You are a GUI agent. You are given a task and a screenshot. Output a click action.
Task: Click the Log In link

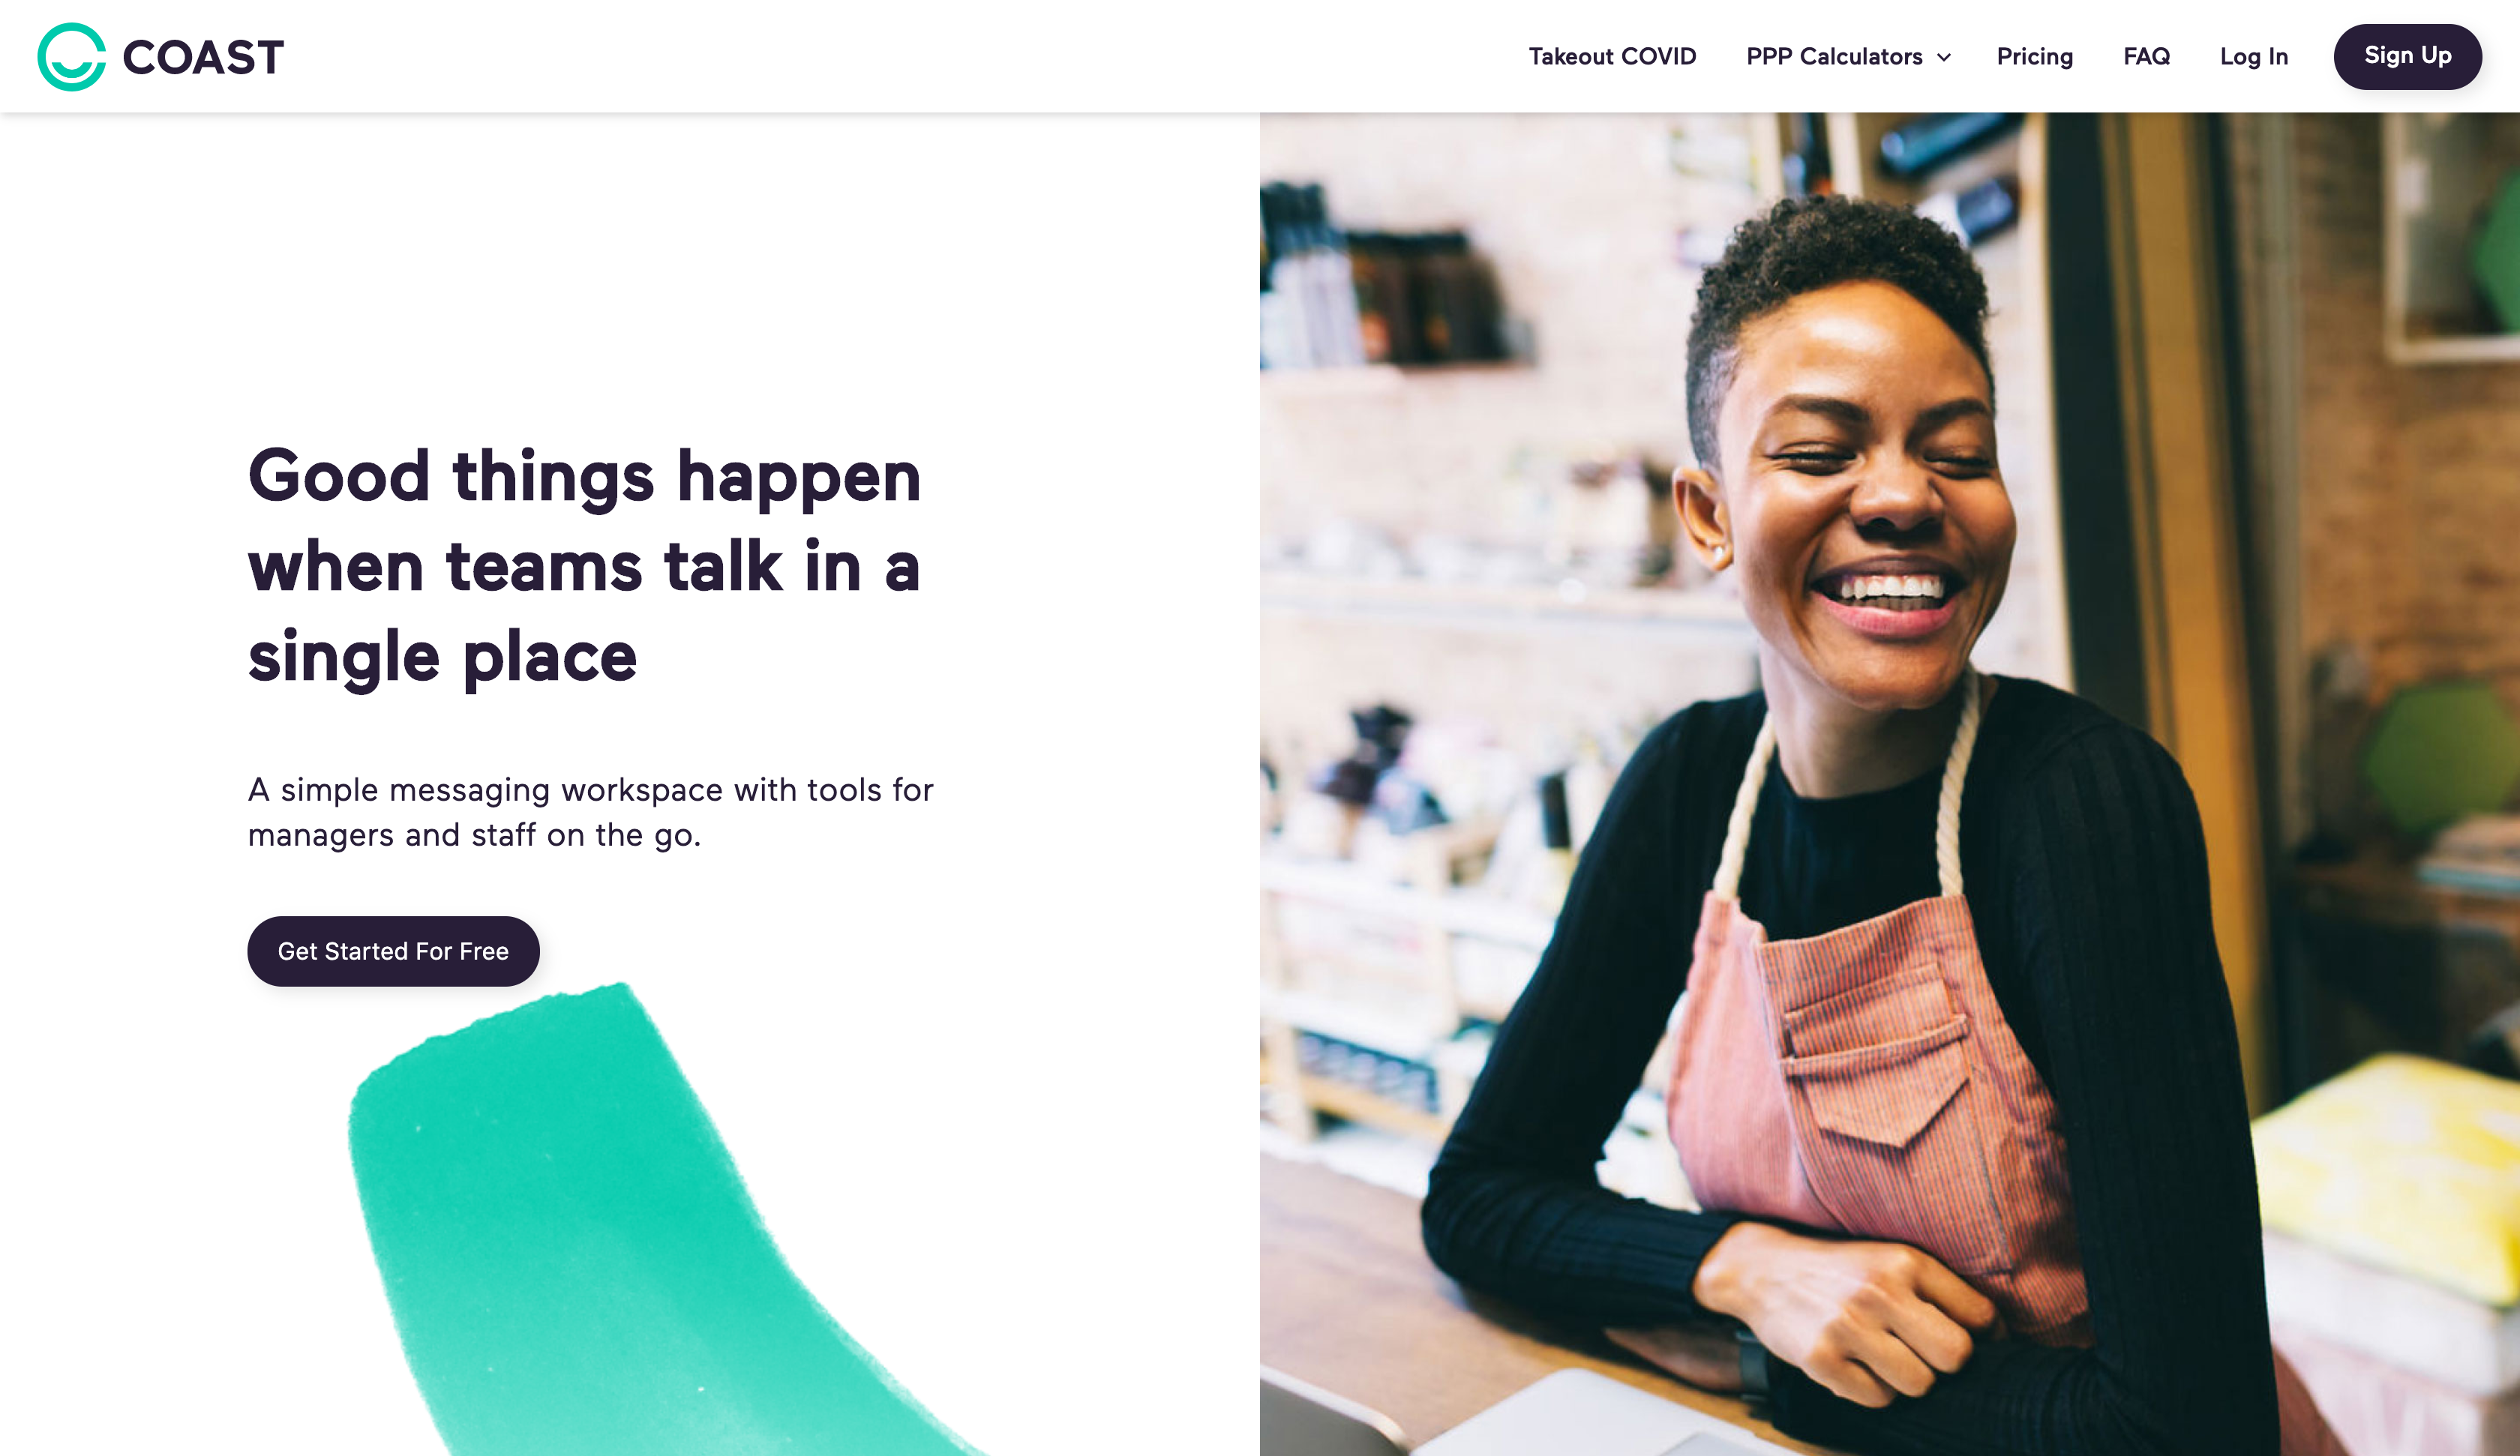(2253, 56)
